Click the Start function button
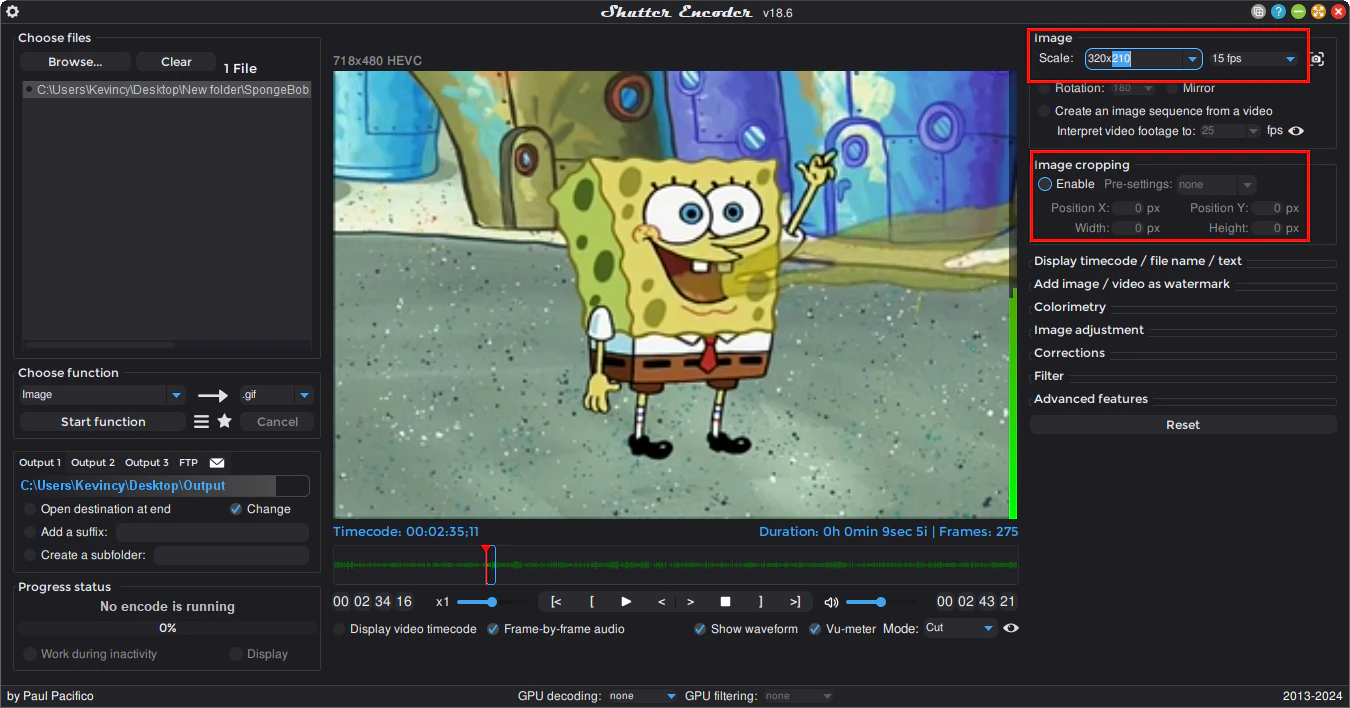The width and height of the screenshot is (1350, 708). (x=103, y=422)
